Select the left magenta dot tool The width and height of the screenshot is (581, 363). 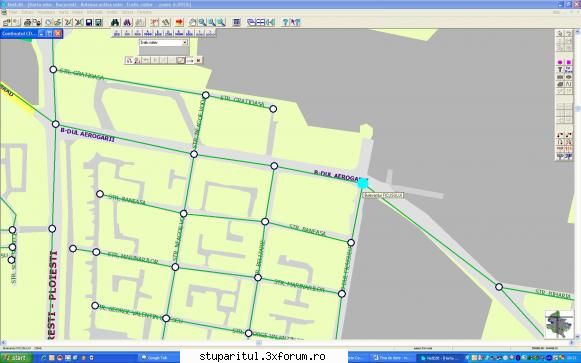click(x=560, y=62)
